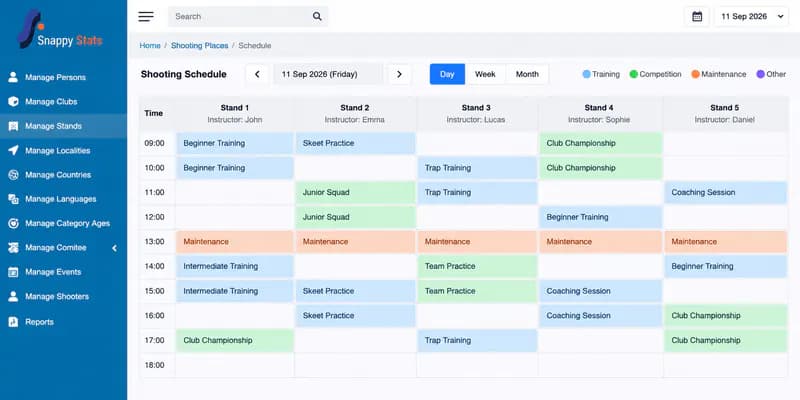Open 16:00 Club Championship on Stand 5

pos(726,315)
